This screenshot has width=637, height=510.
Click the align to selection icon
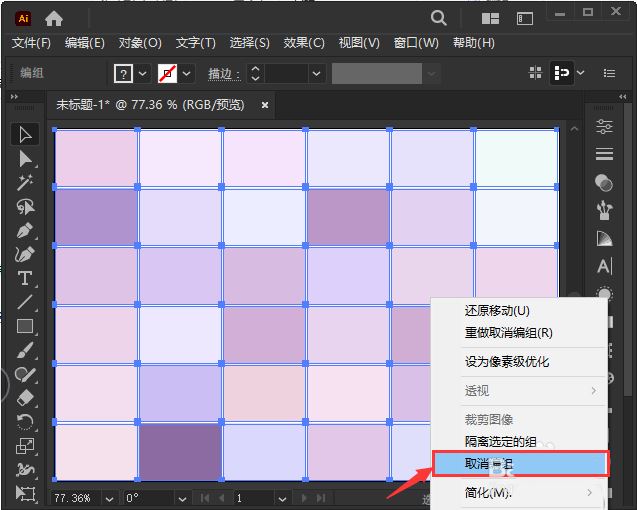coord(561,73)
